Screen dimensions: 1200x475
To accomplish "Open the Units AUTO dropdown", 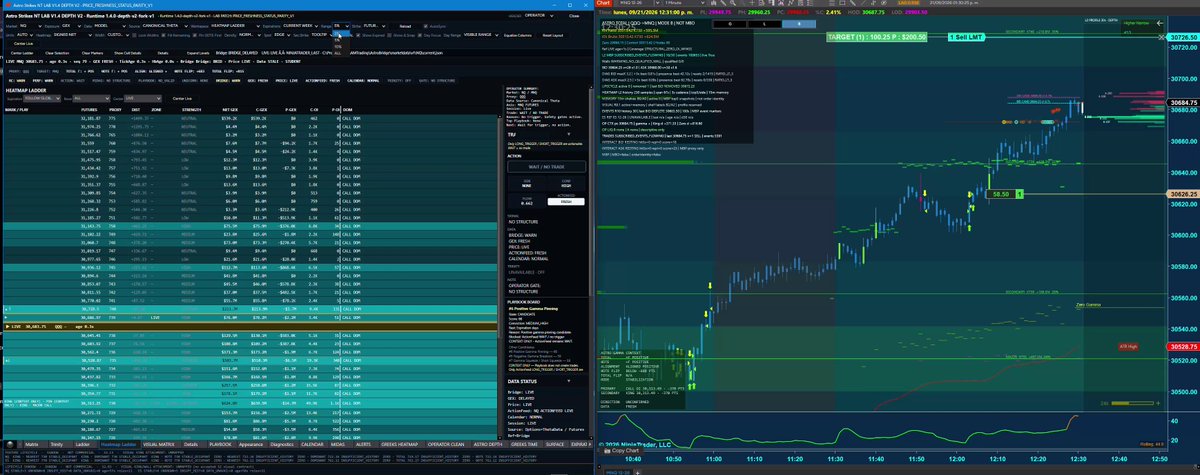I will (23, 35).
